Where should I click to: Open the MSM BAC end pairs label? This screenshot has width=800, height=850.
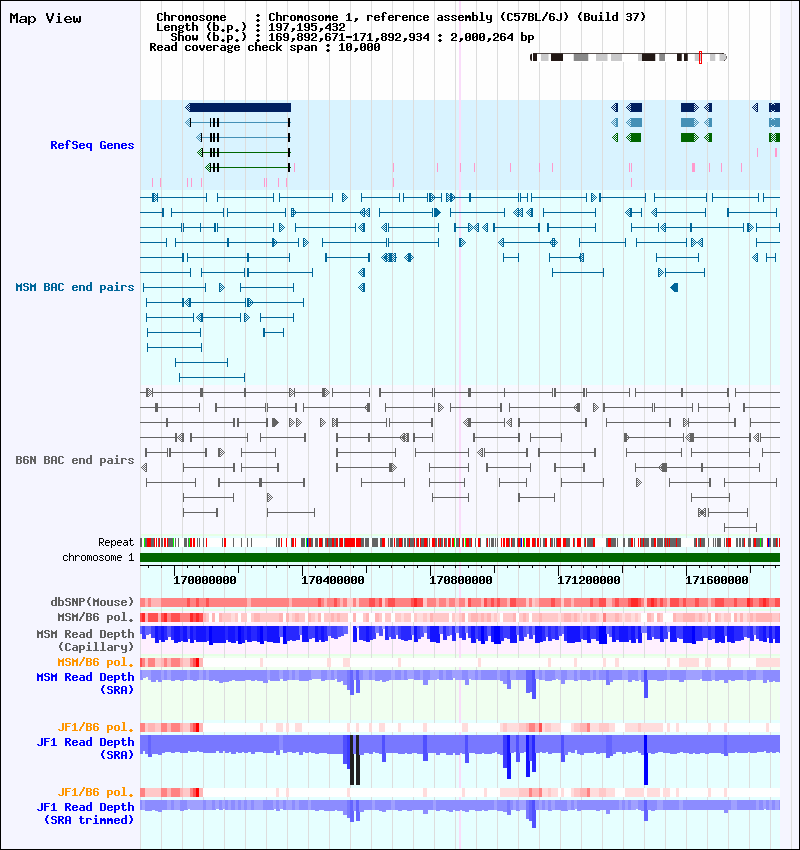(x=74, y=287)
